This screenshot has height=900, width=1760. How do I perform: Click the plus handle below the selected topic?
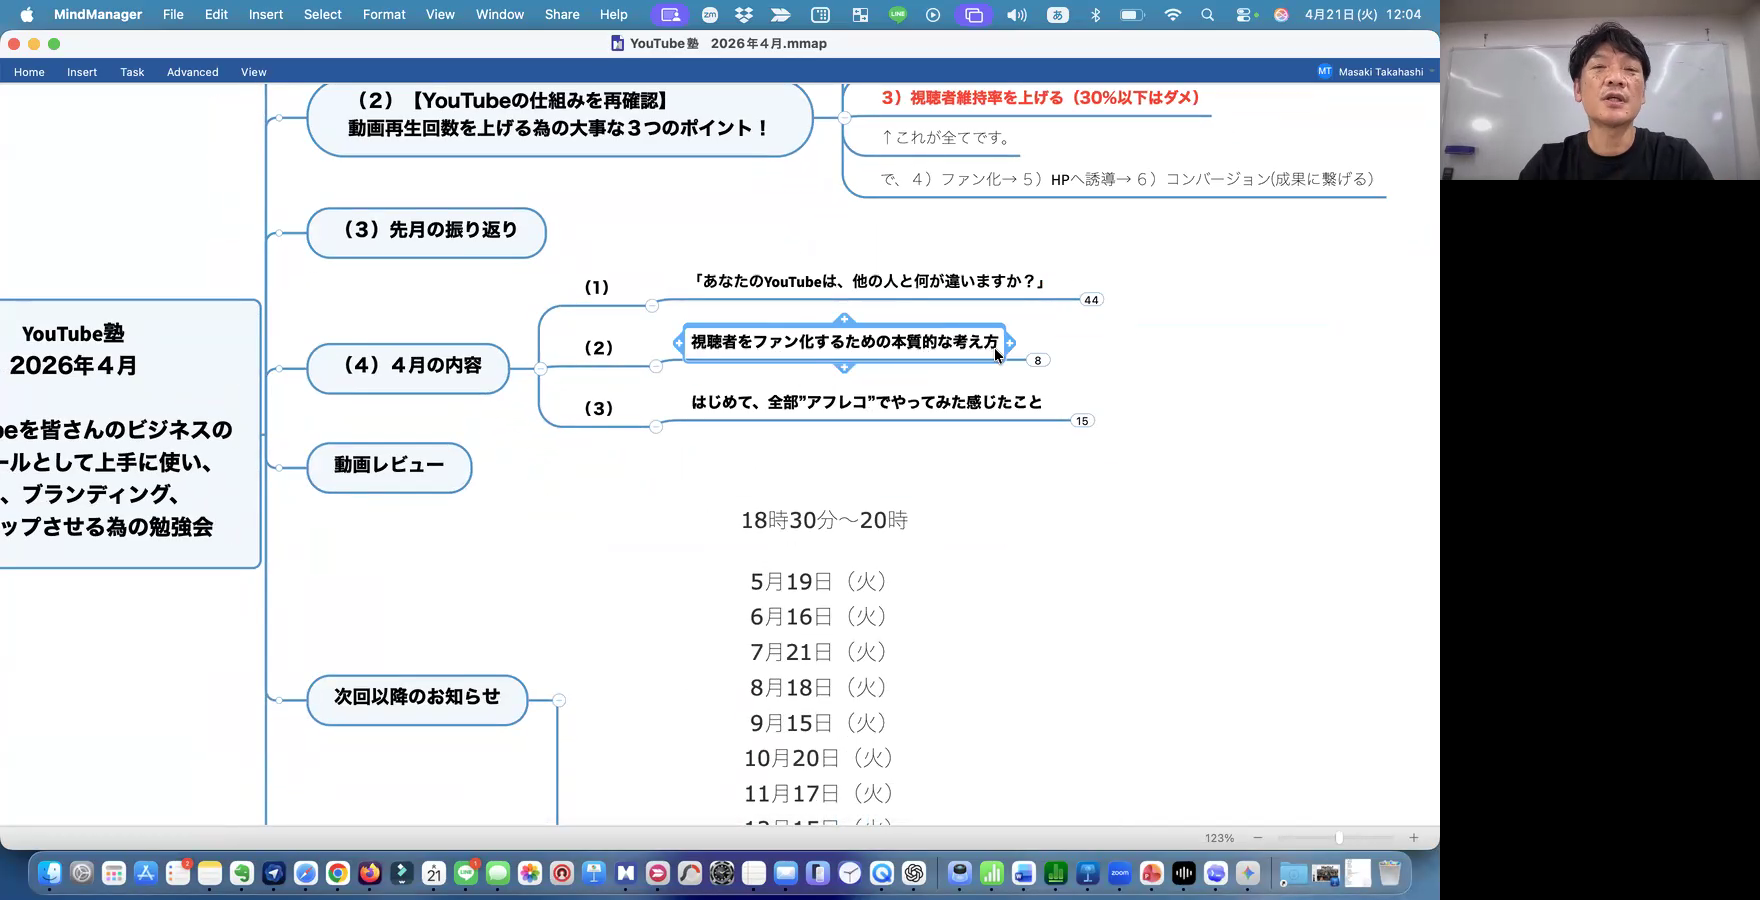(x=844, y=367)
